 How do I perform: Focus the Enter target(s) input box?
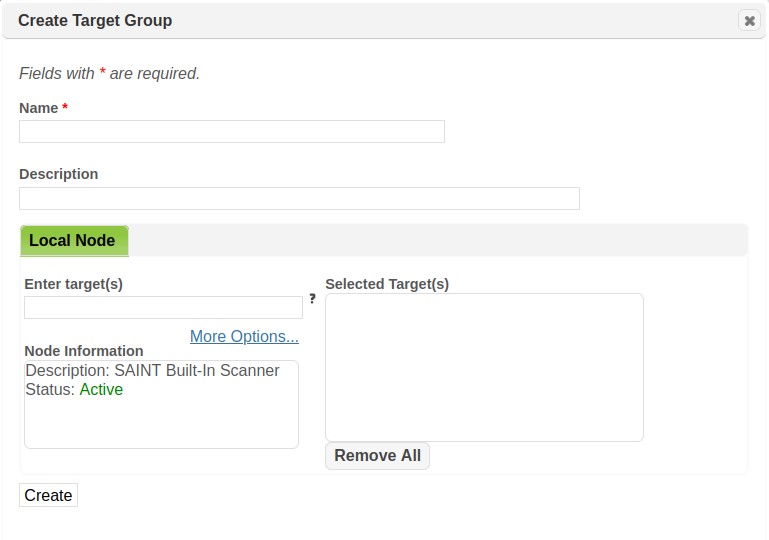163,307
